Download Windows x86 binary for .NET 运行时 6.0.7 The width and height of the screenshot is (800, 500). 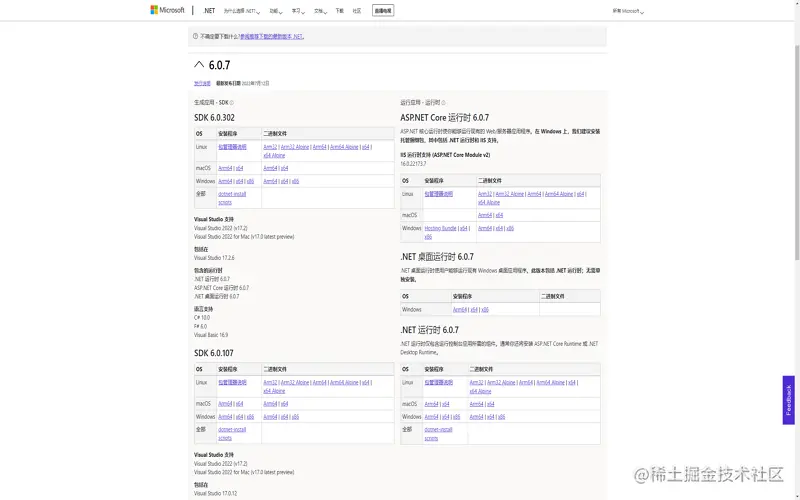(x=502, y=417)
